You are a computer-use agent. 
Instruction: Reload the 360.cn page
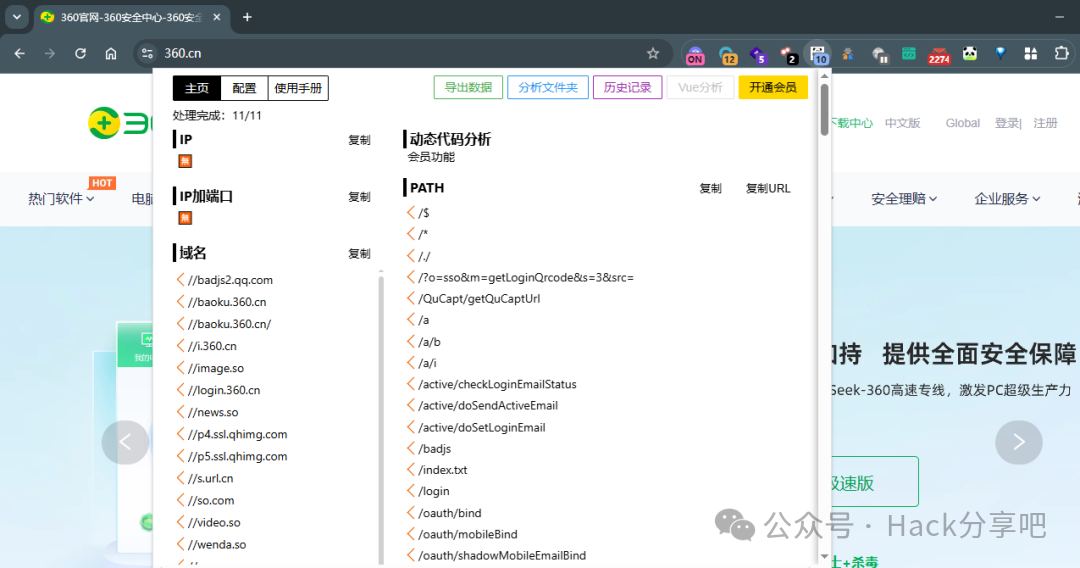click(x=80, y=53)
